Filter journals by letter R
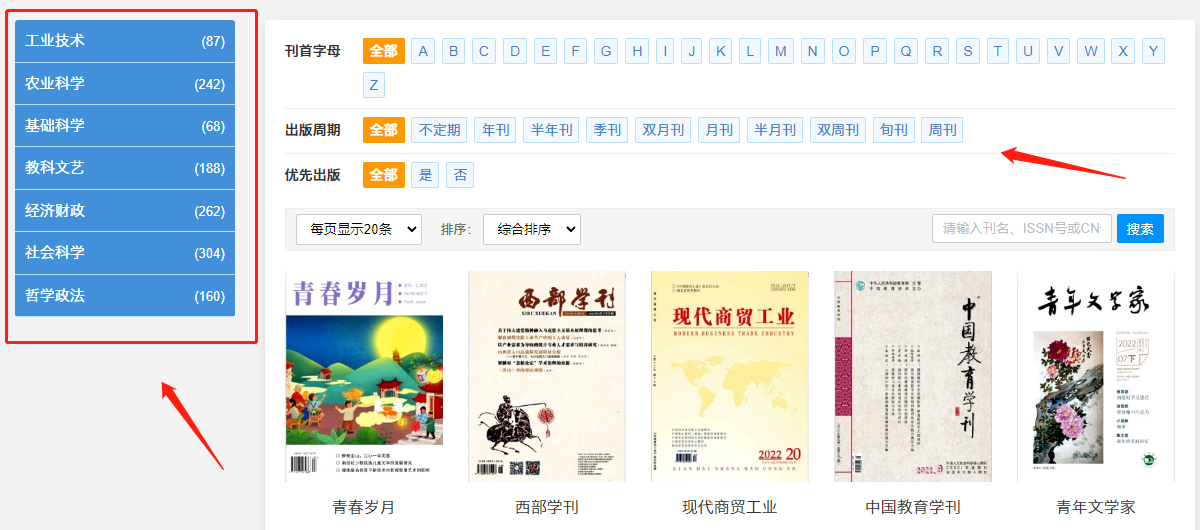This screenshot has height=530, width=1200. pos(937,51)
